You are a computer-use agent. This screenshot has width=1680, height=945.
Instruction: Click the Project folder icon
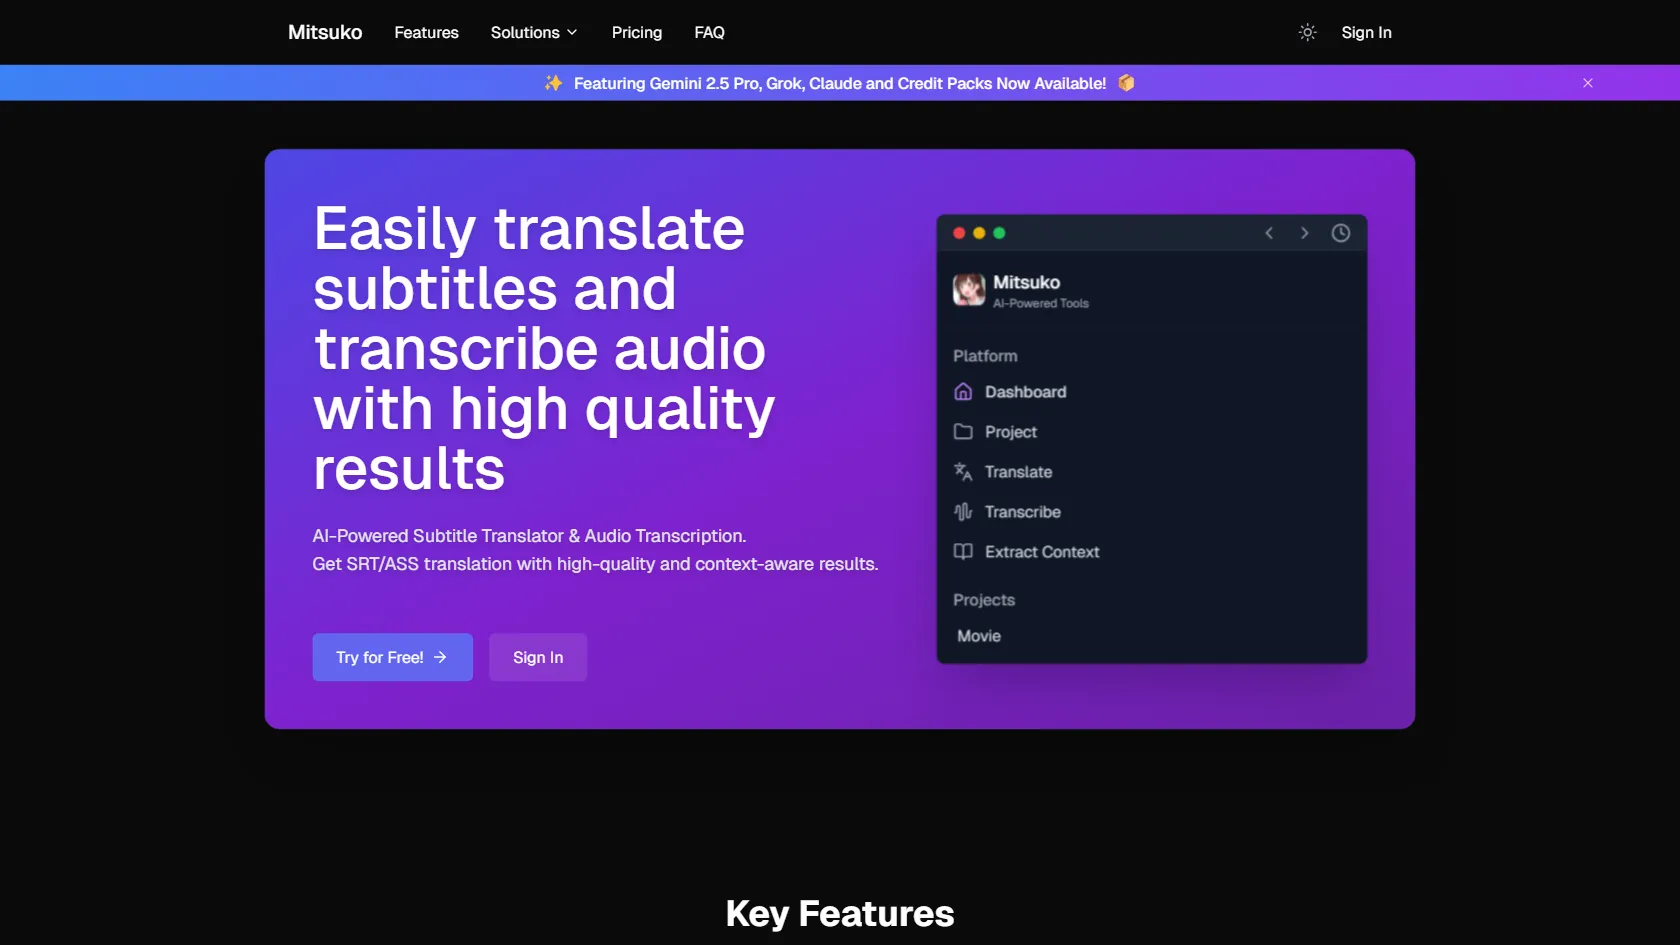tap(963, 432)
